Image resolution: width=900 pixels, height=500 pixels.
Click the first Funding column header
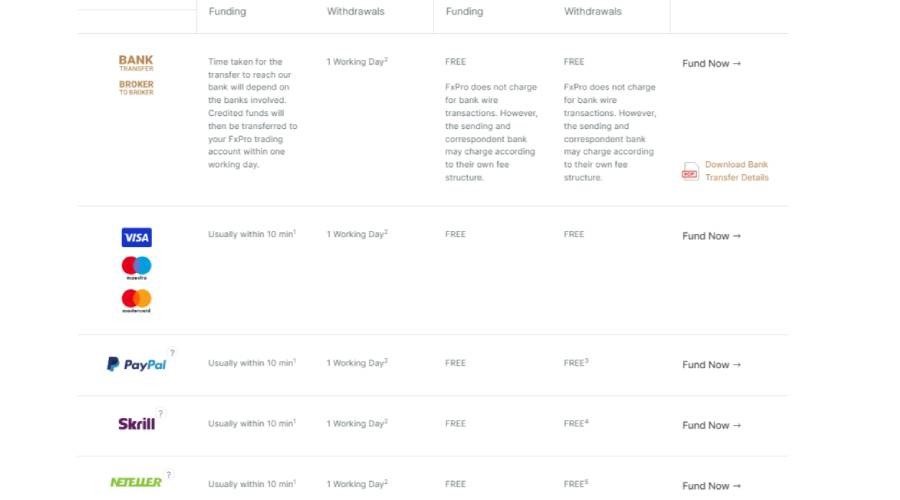click(x=227, y=12)
